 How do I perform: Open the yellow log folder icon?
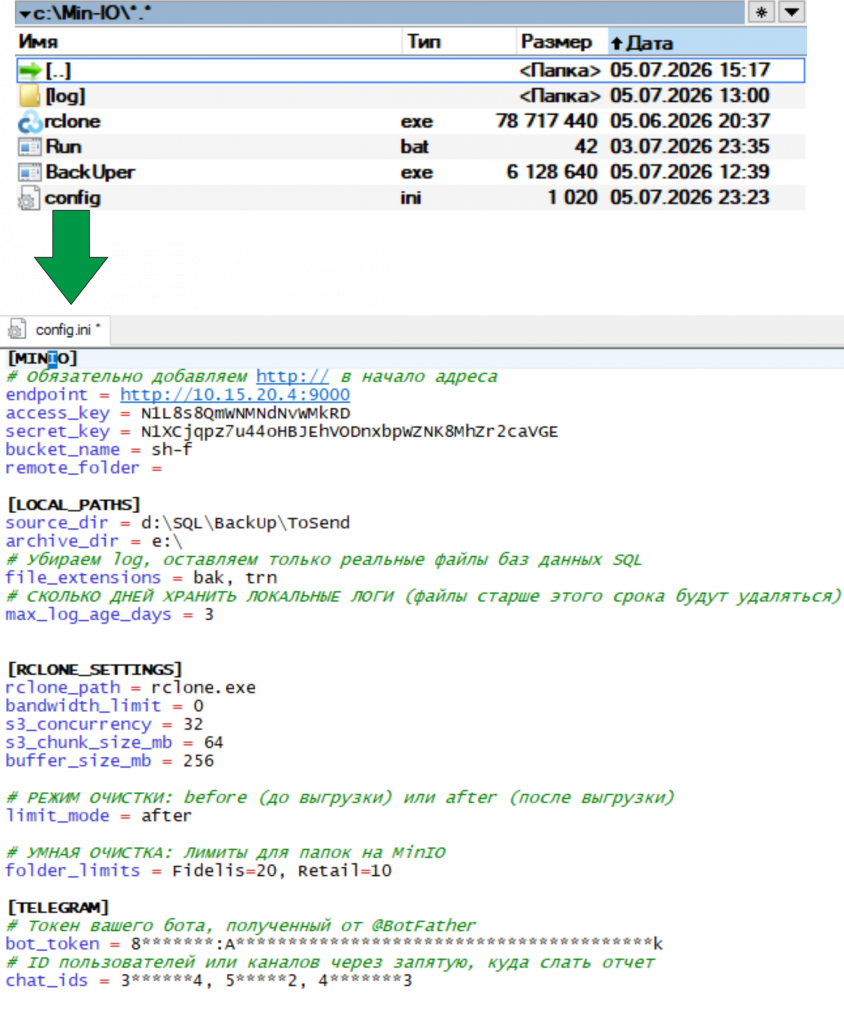[29, 95]
